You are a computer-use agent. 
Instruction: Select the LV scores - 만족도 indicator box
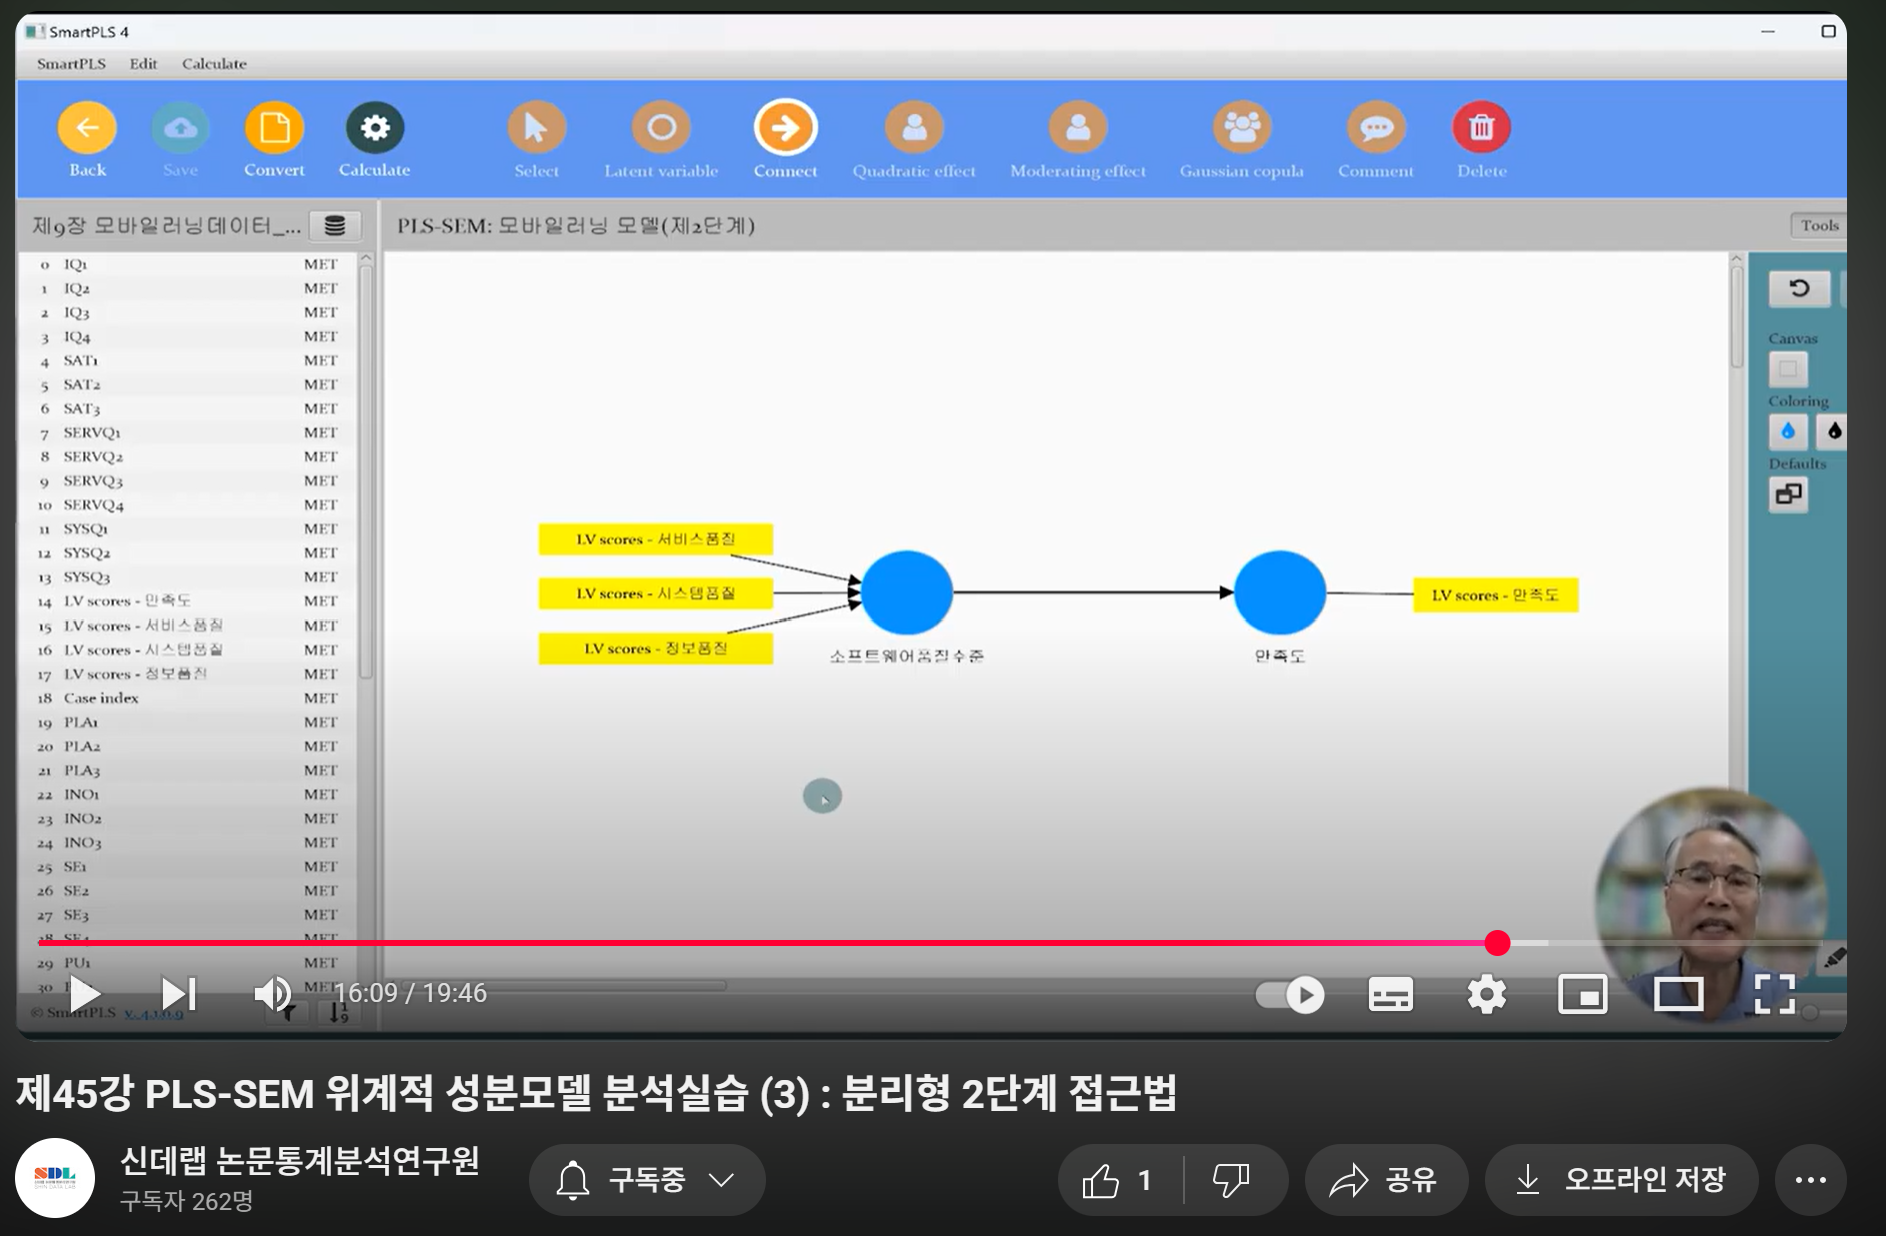pos(1495,595)
